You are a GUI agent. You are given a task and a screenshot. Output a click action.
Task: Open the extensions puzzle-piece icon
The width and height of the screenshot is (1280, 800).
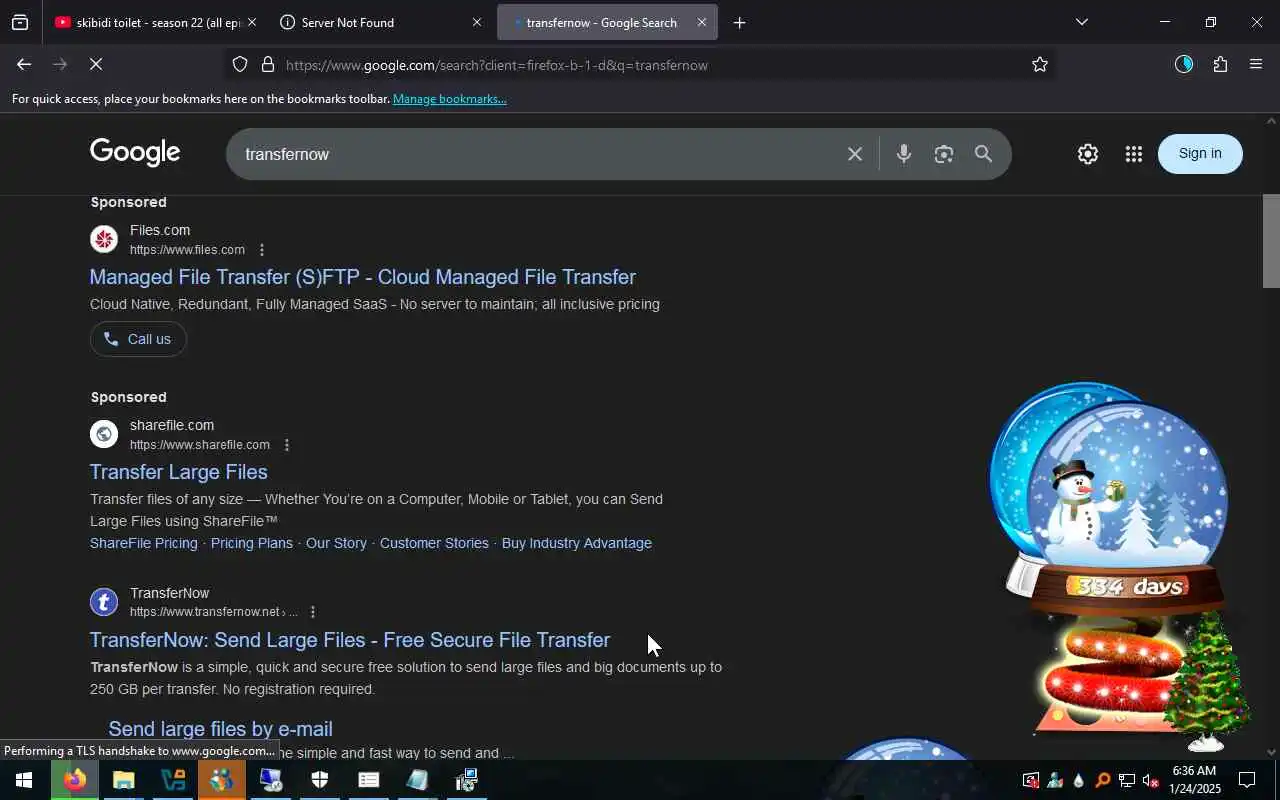pos(1220,64)
